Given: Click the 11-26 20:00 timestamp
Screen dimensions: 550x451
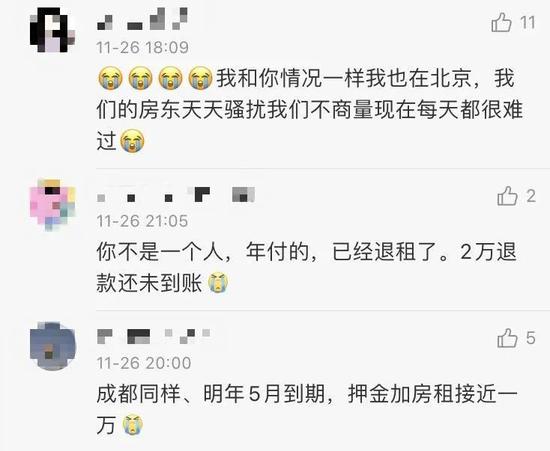Looking at the screenshot, I should coord(144,363).
